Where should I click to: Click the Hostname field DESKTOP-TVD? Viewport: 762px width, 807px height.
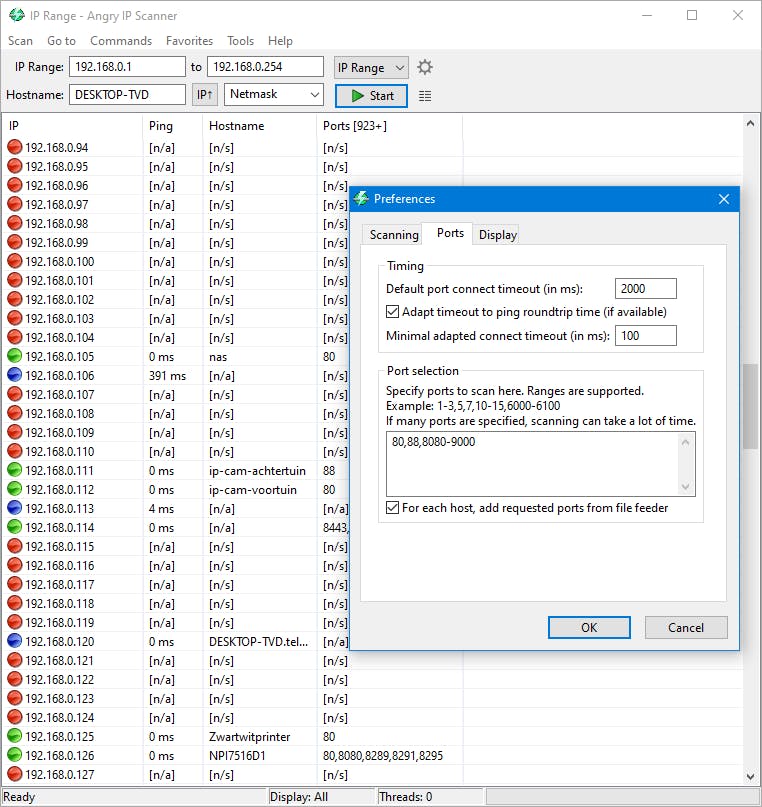coord(127,95)
